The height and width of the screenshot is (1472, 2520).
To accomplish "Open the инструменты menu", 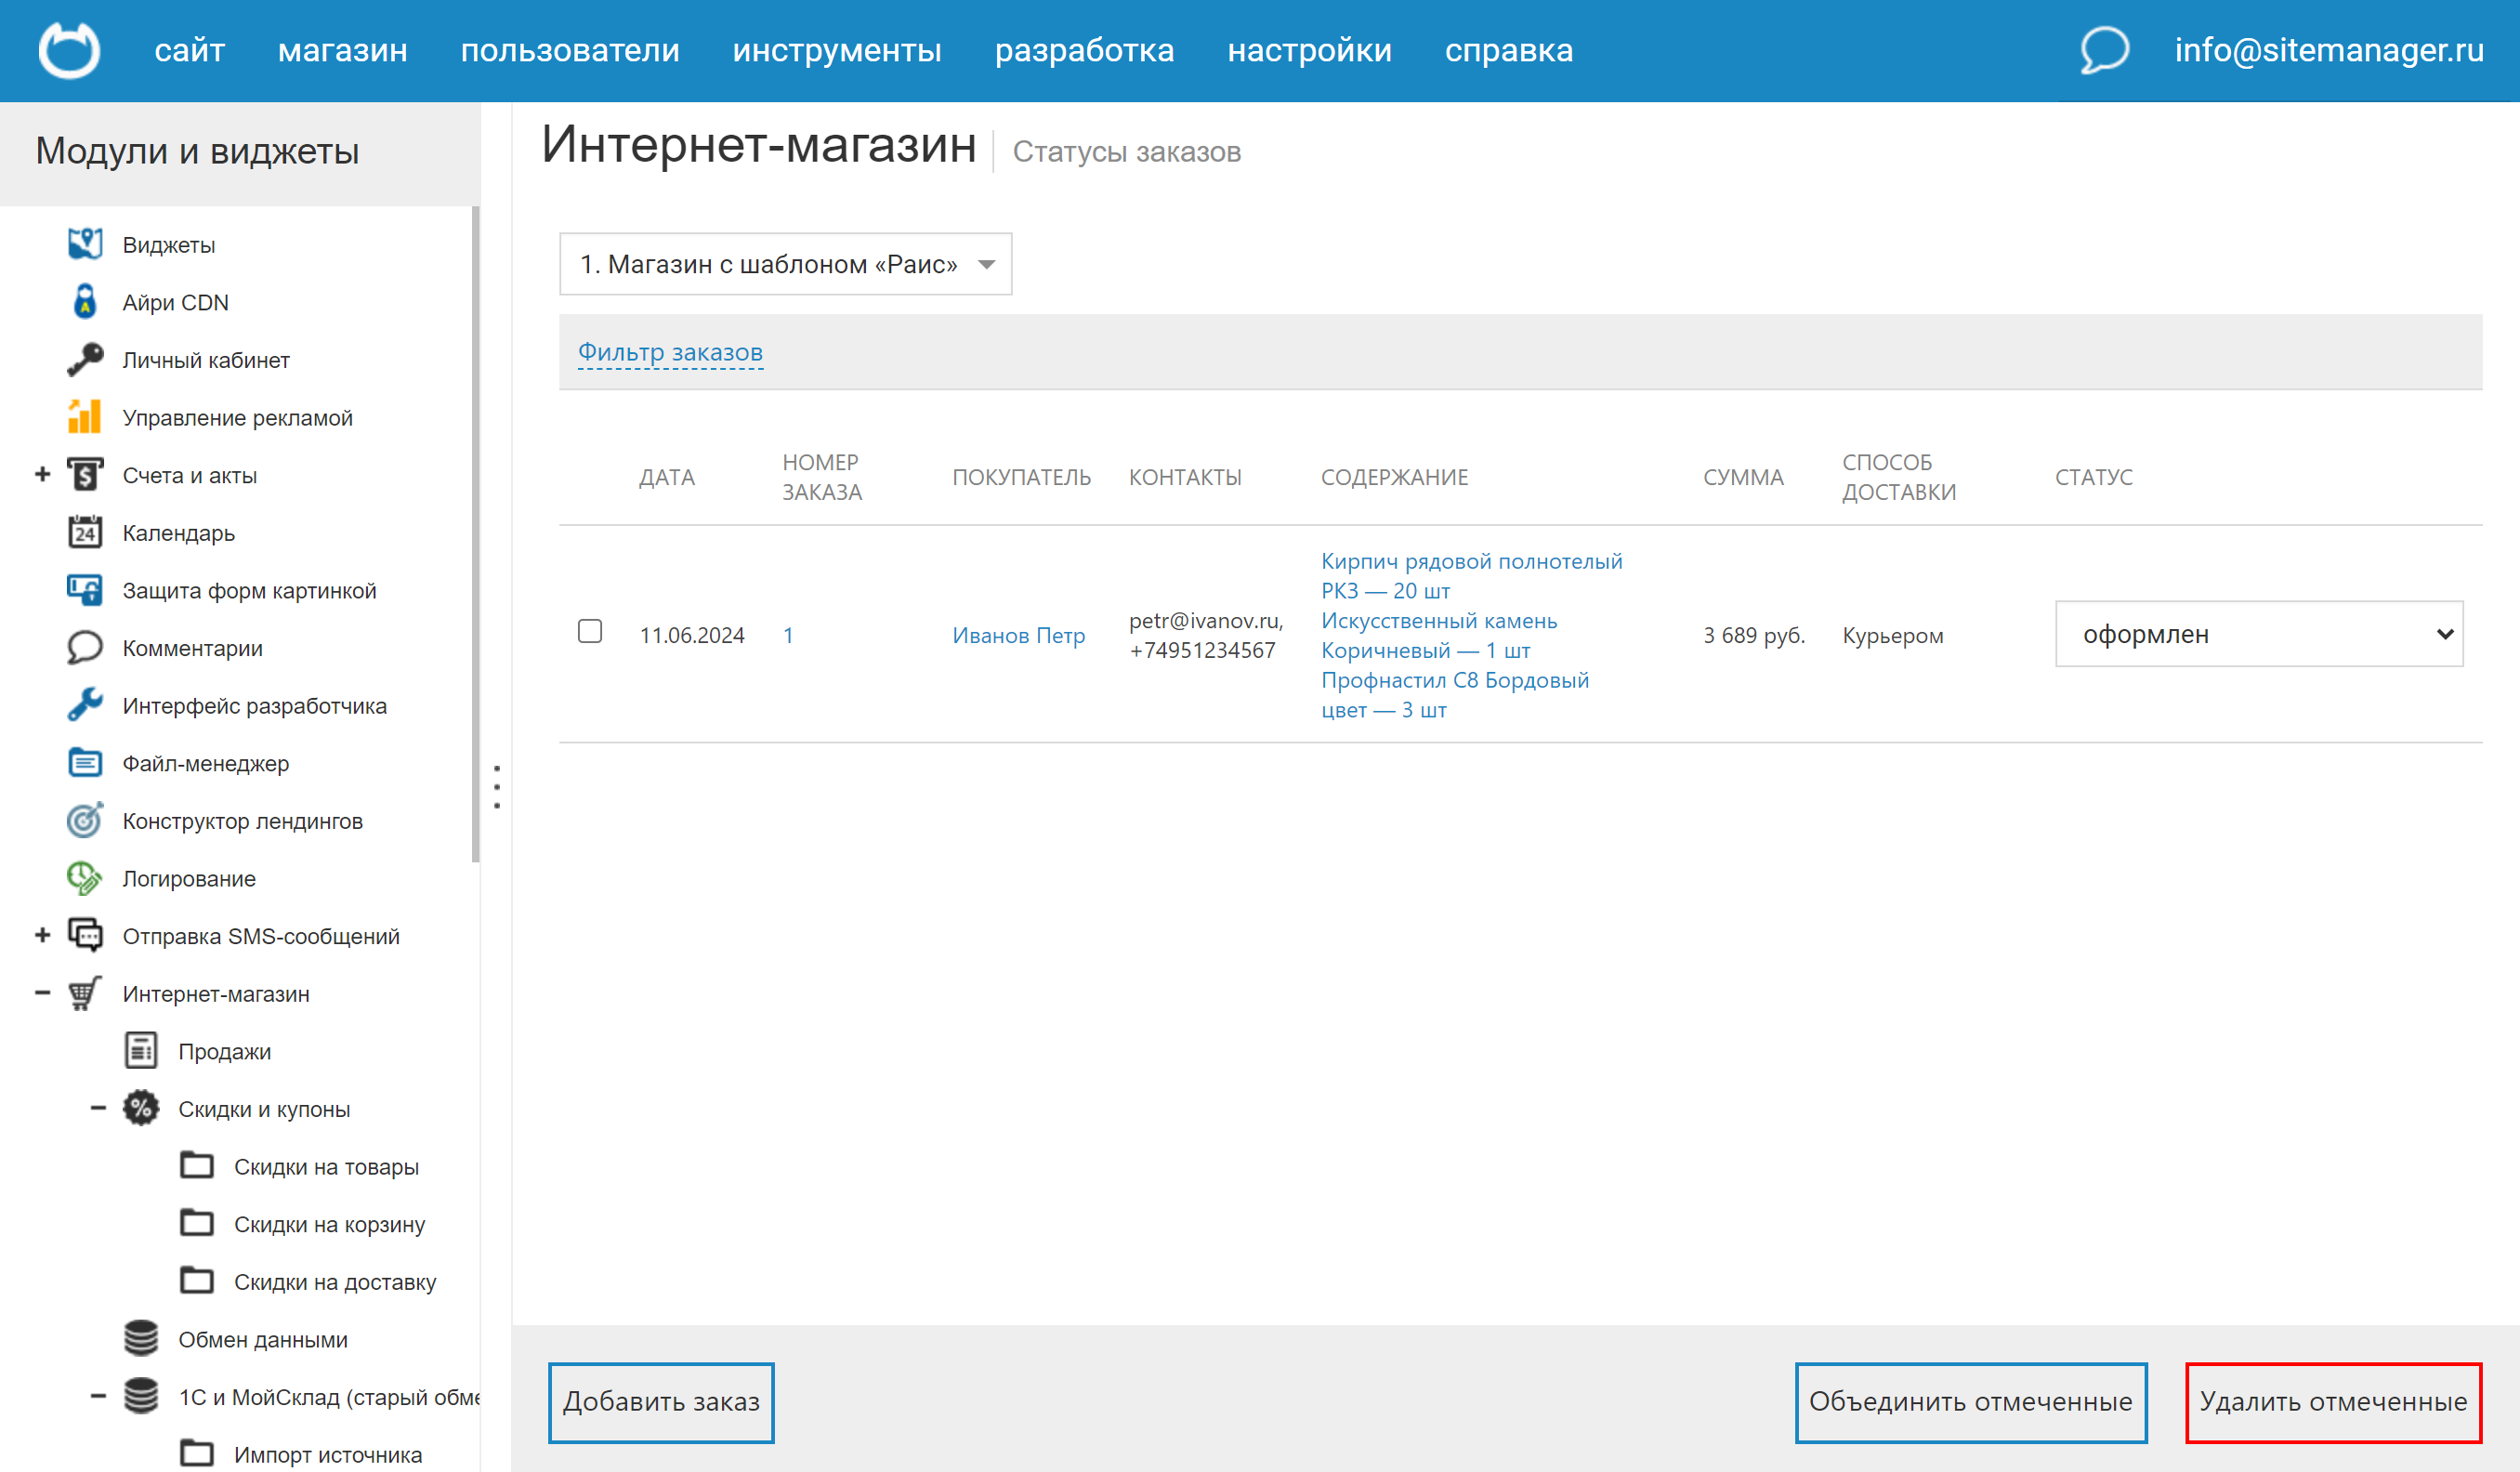I will 837,50.
